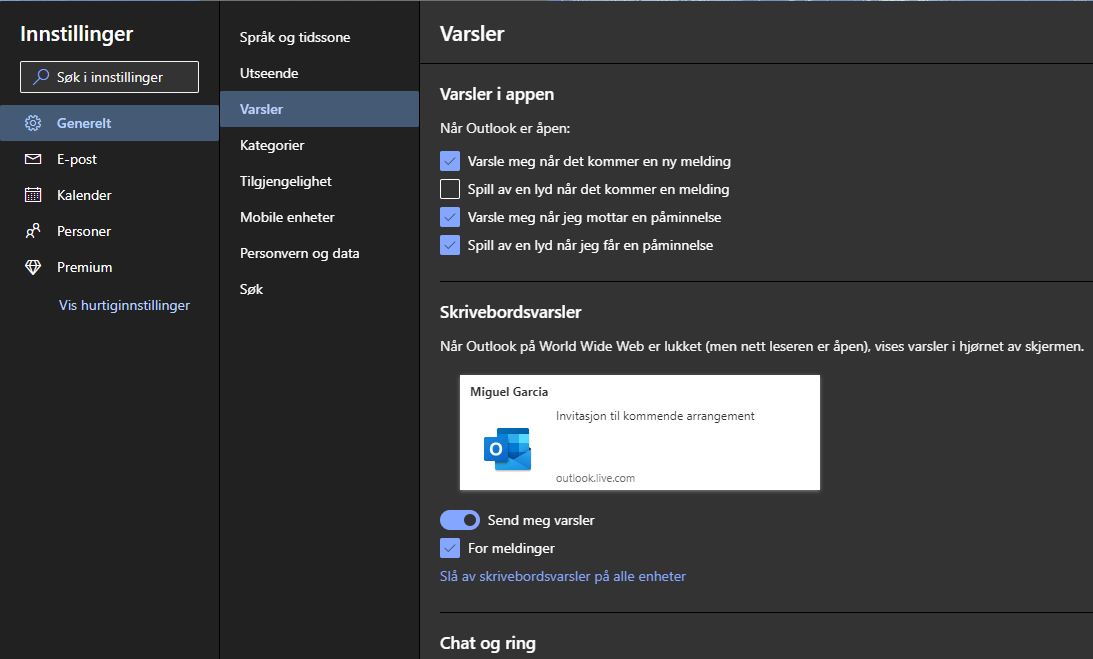1093x659 pixels.
Task: Open the 'Språk og tidssone' settings
Action: coord(295,37)
